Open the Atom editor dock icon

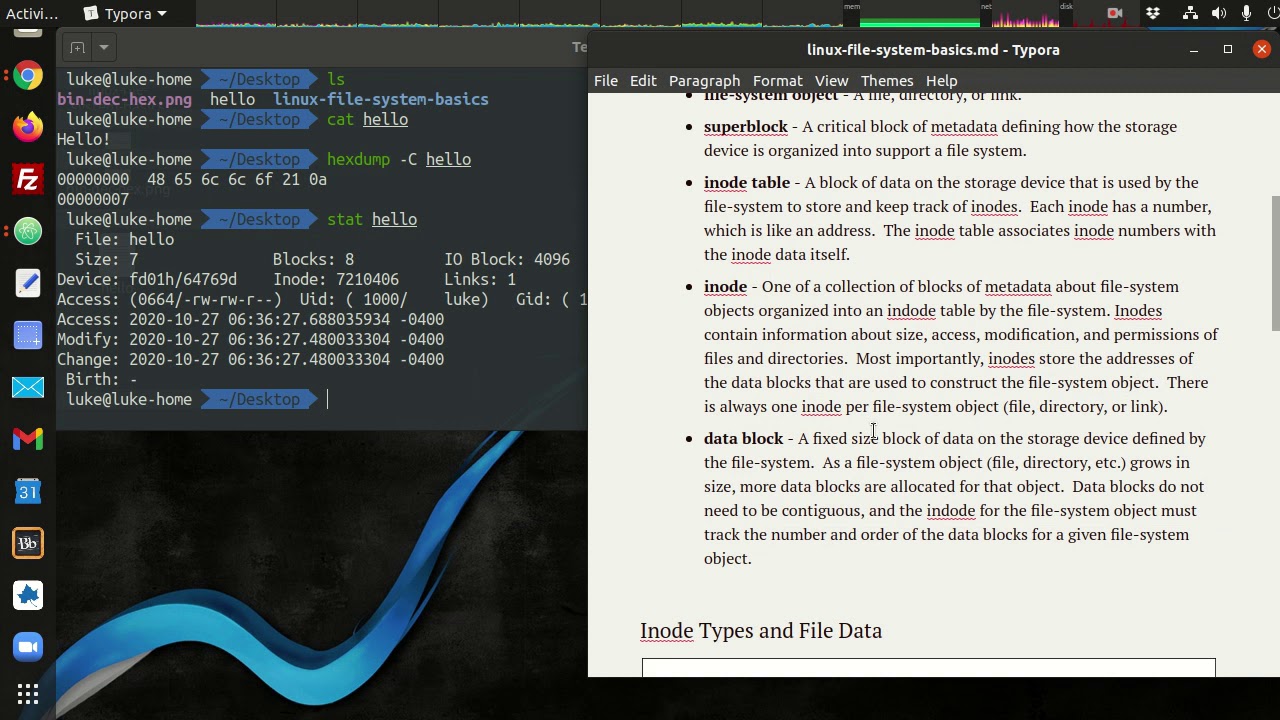pos(28,231)
